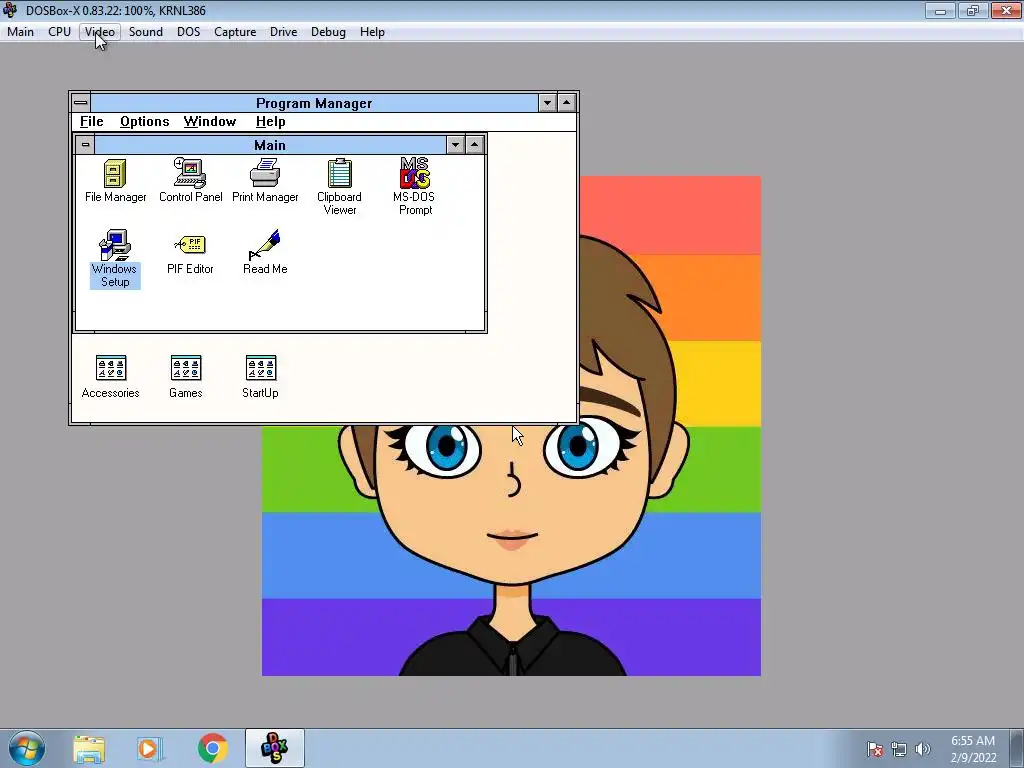Open Windows Explorer from the taskbar
The height and width of the screenshot is (768, 1024).
(89, 748)
